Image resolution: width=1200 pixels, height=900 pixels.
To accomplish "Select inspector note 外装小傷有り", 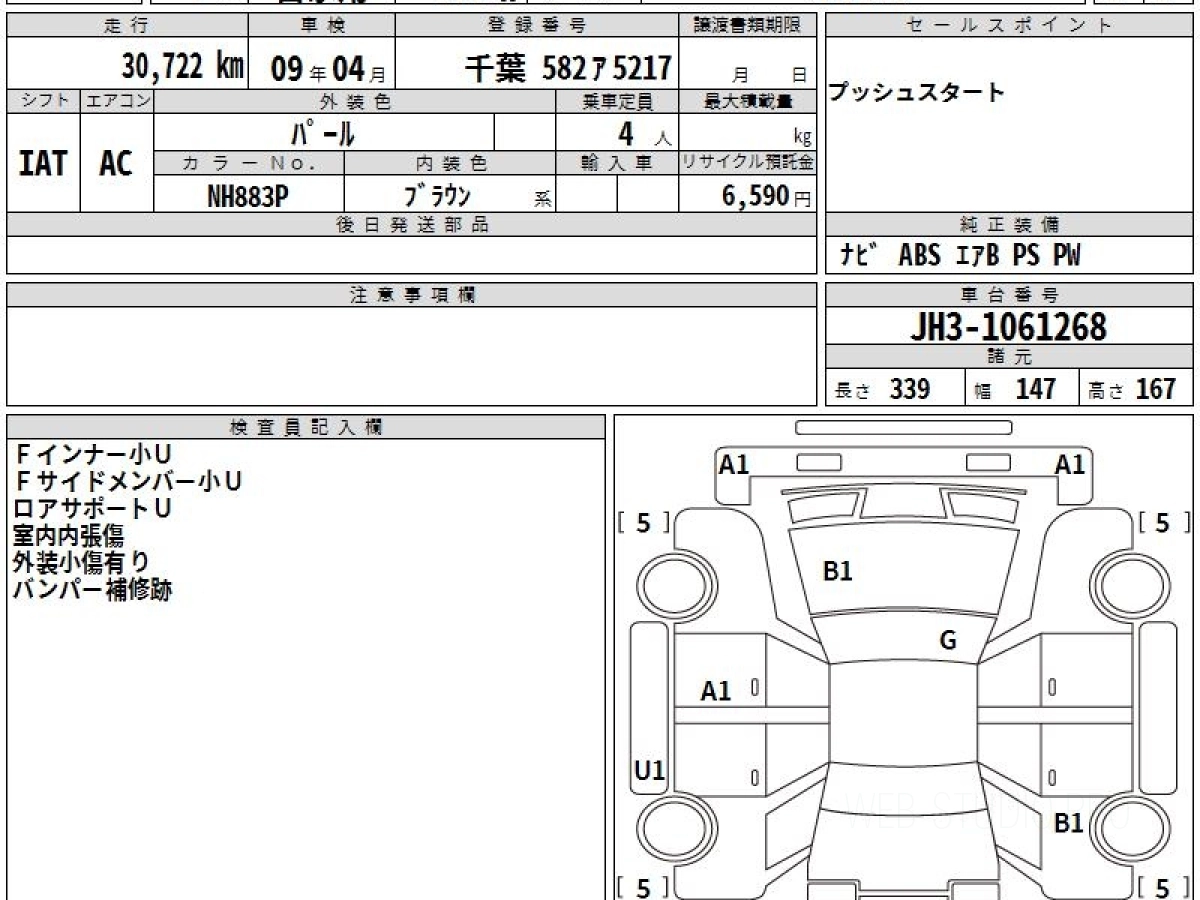I will (81, 562).
